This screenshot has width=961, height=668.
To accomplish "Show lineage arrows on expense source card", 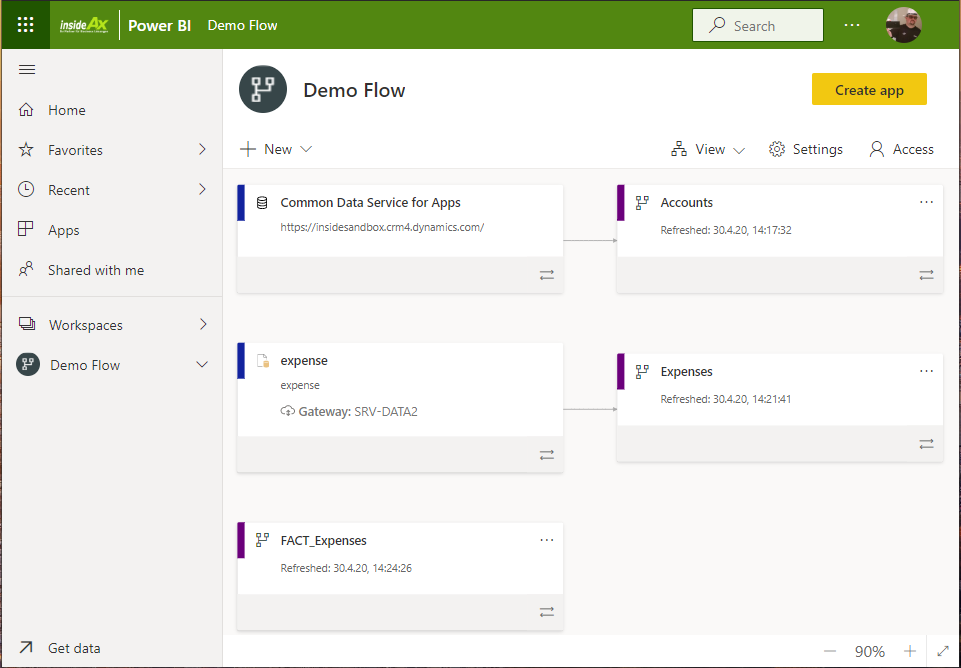I will 547,455.
